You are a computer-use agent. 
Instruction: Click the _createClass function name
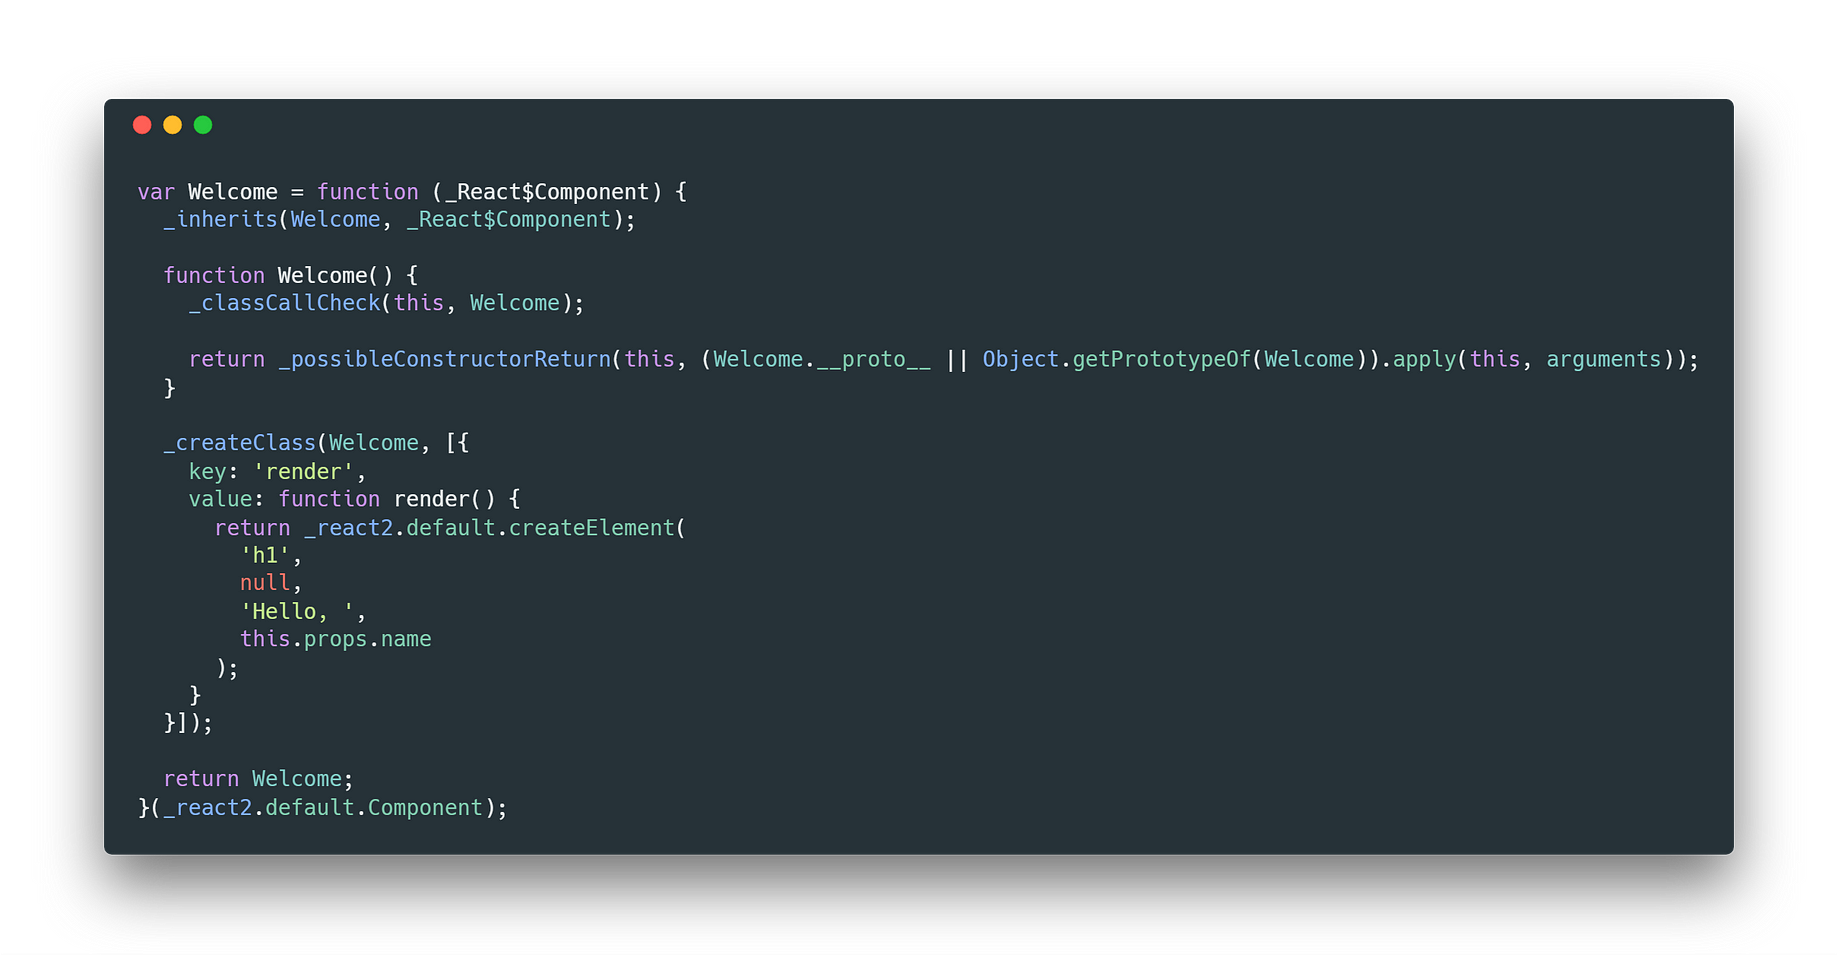pyautogui.click(x=240, y=443)
